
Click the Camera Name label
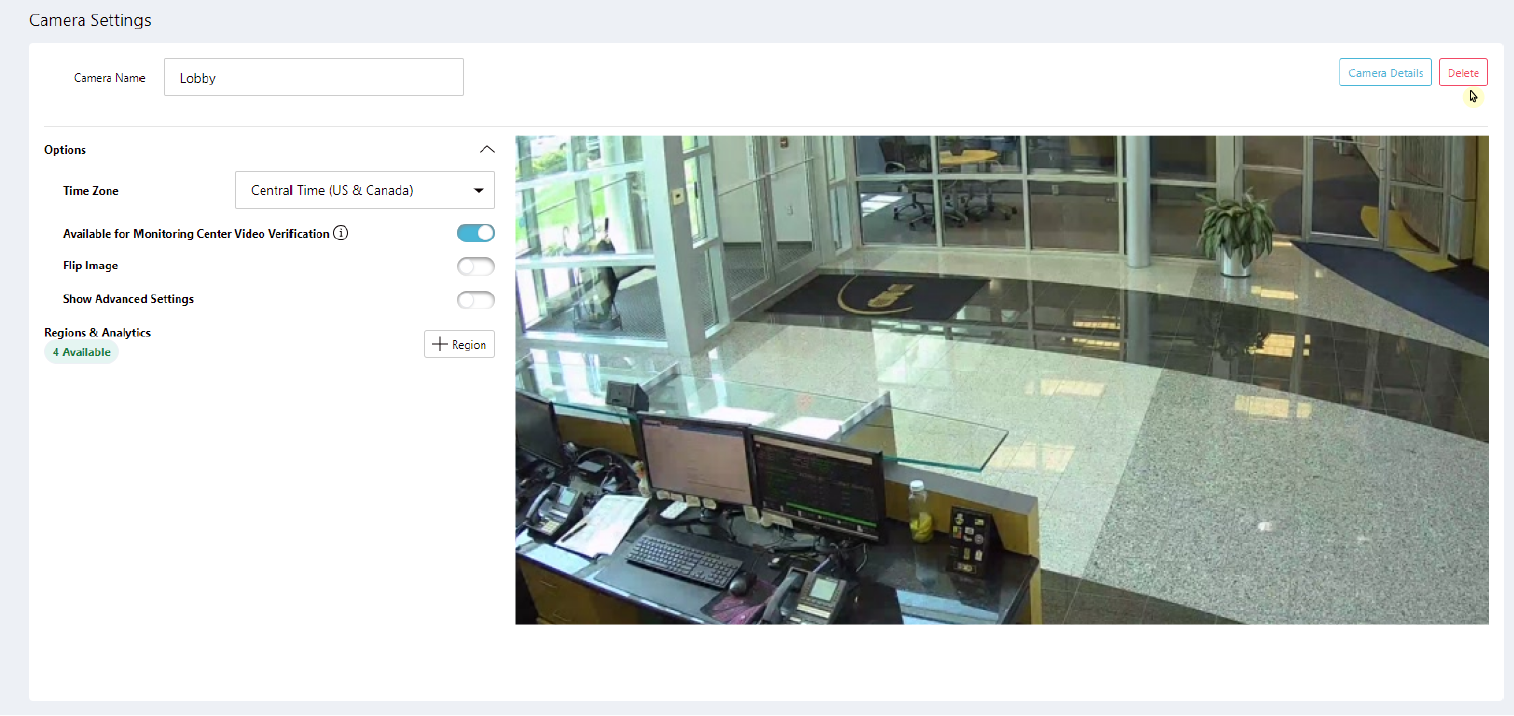pyautogui.click(x=109, y=78)
